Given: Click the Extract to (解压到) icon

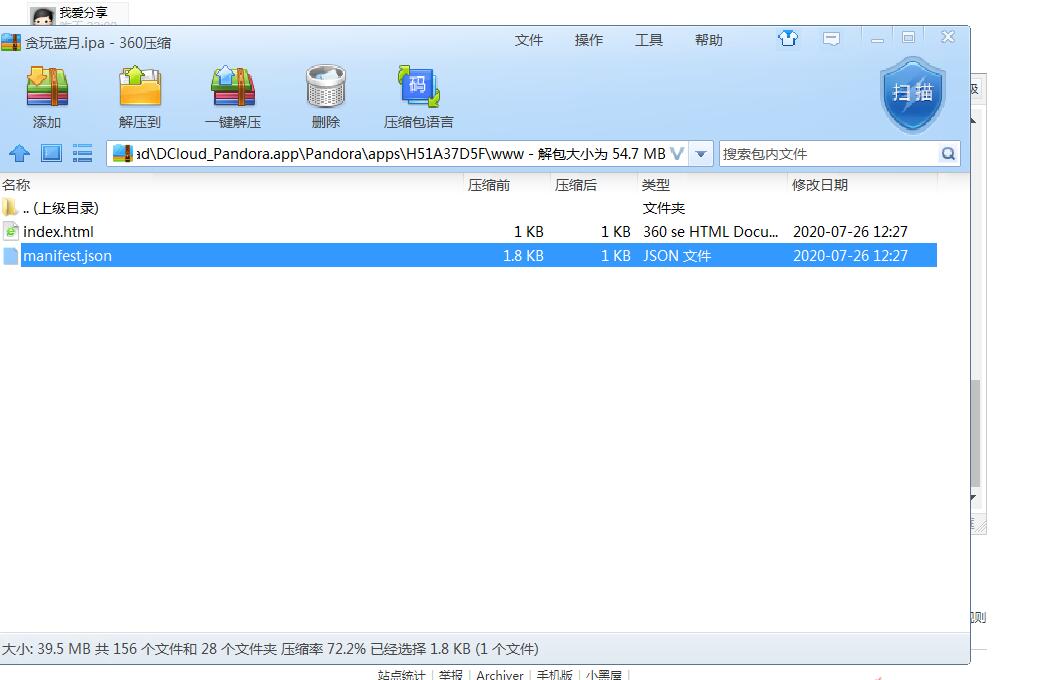Looking at the screenshot, I should (x=140, y=88).
